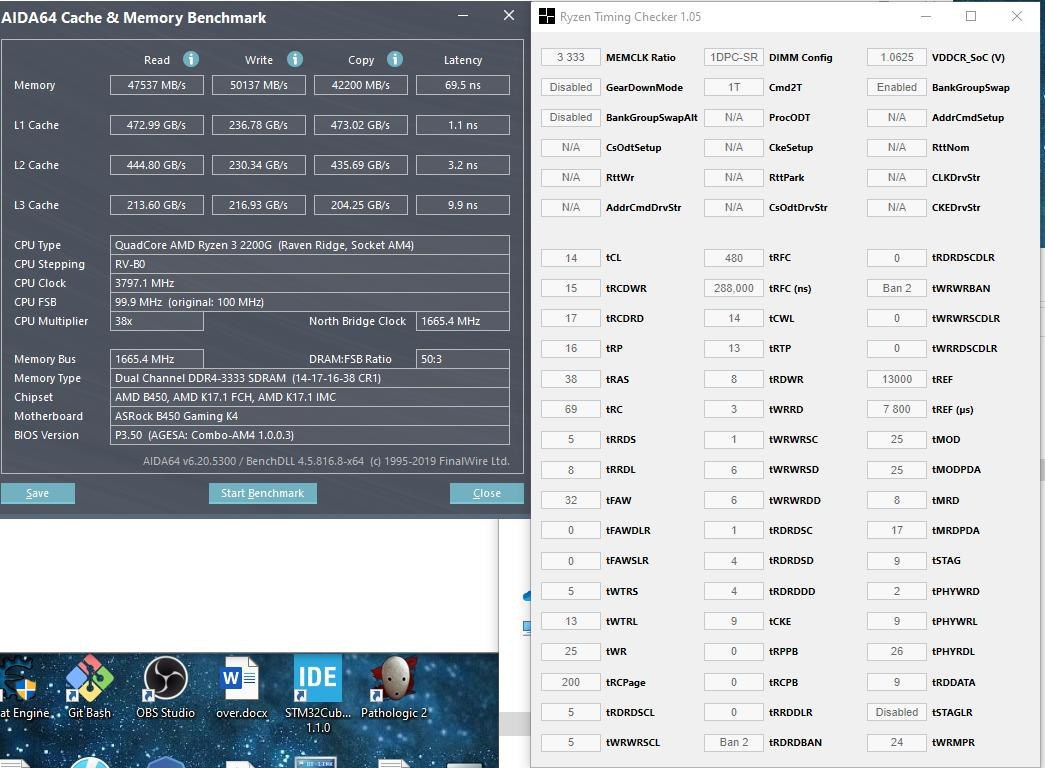
Task: Open the OBS Studio desktop shortcut
Action: click(x=165, y=688)
